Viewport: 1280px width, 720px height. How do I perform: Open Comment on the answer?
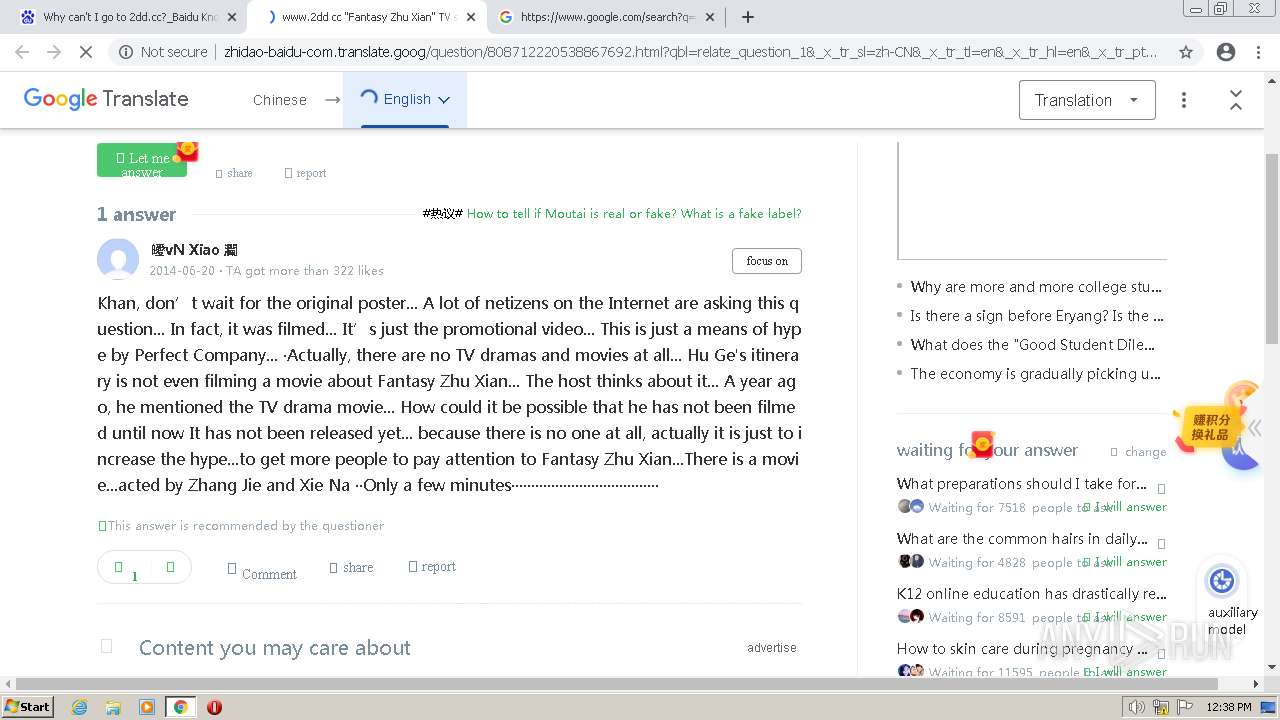(x=262, y=571)
